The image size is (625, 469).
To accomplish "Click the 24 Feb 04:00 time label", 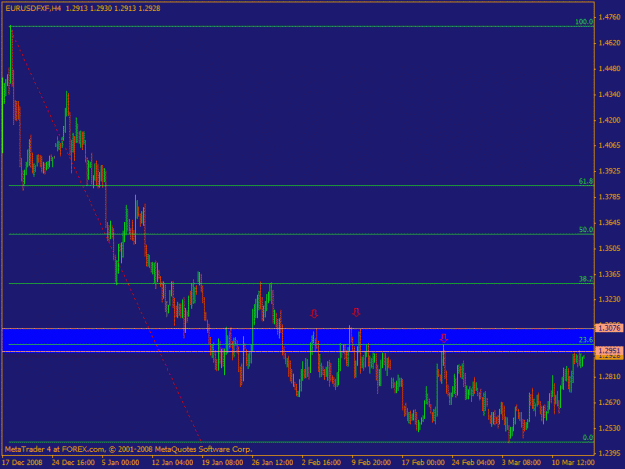I will [x=473, y=462].
